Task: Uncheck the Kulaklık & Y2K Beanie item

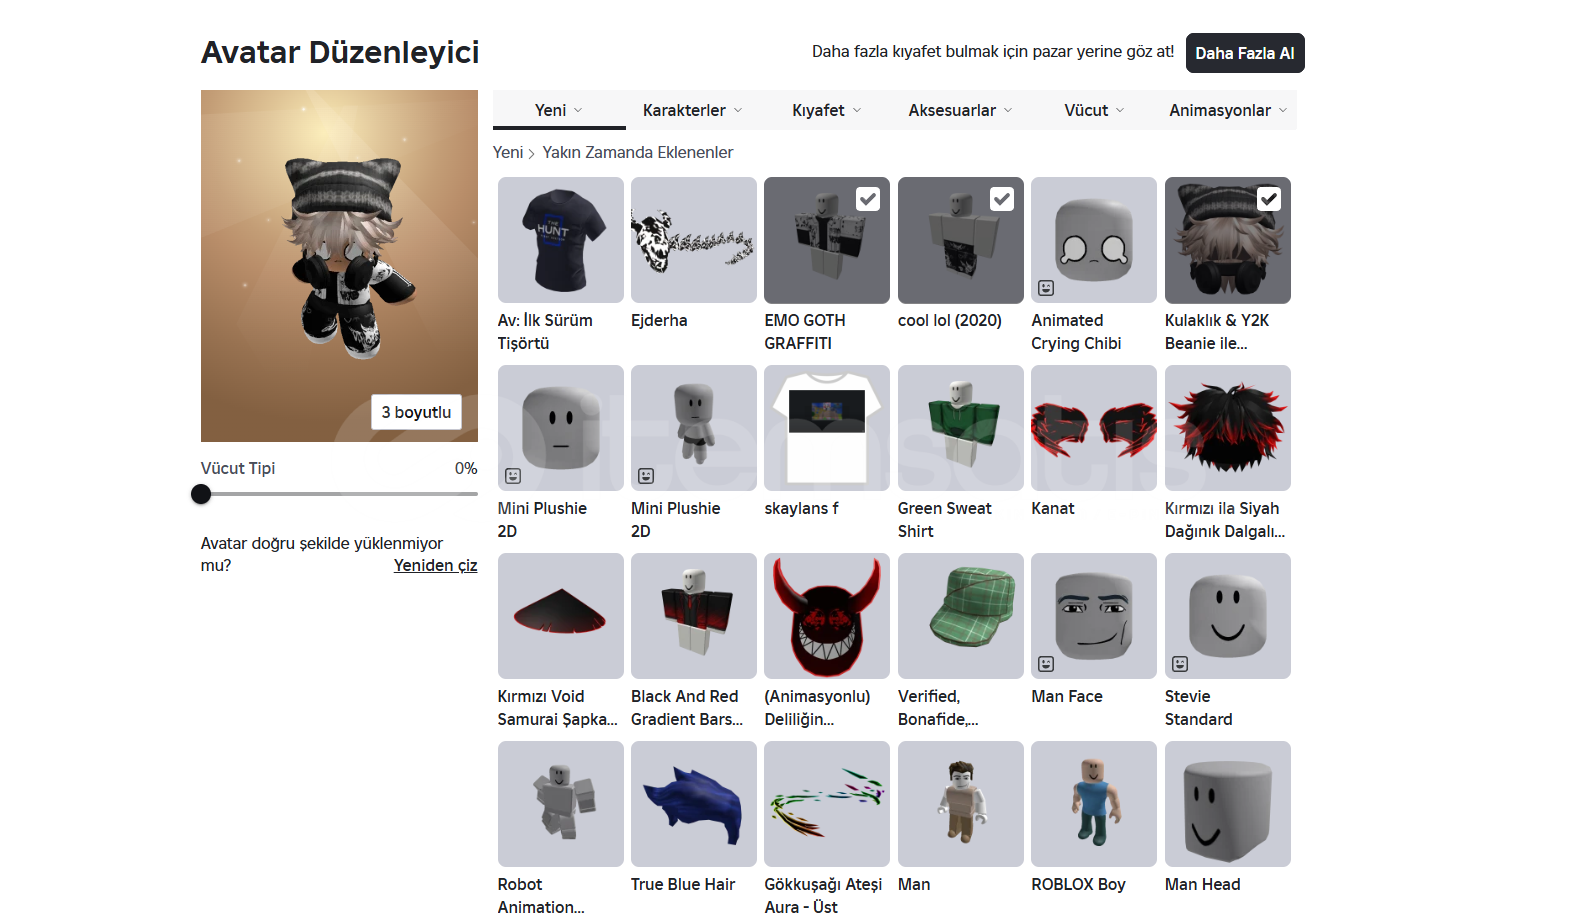Action: click(x=1269, y=199)
